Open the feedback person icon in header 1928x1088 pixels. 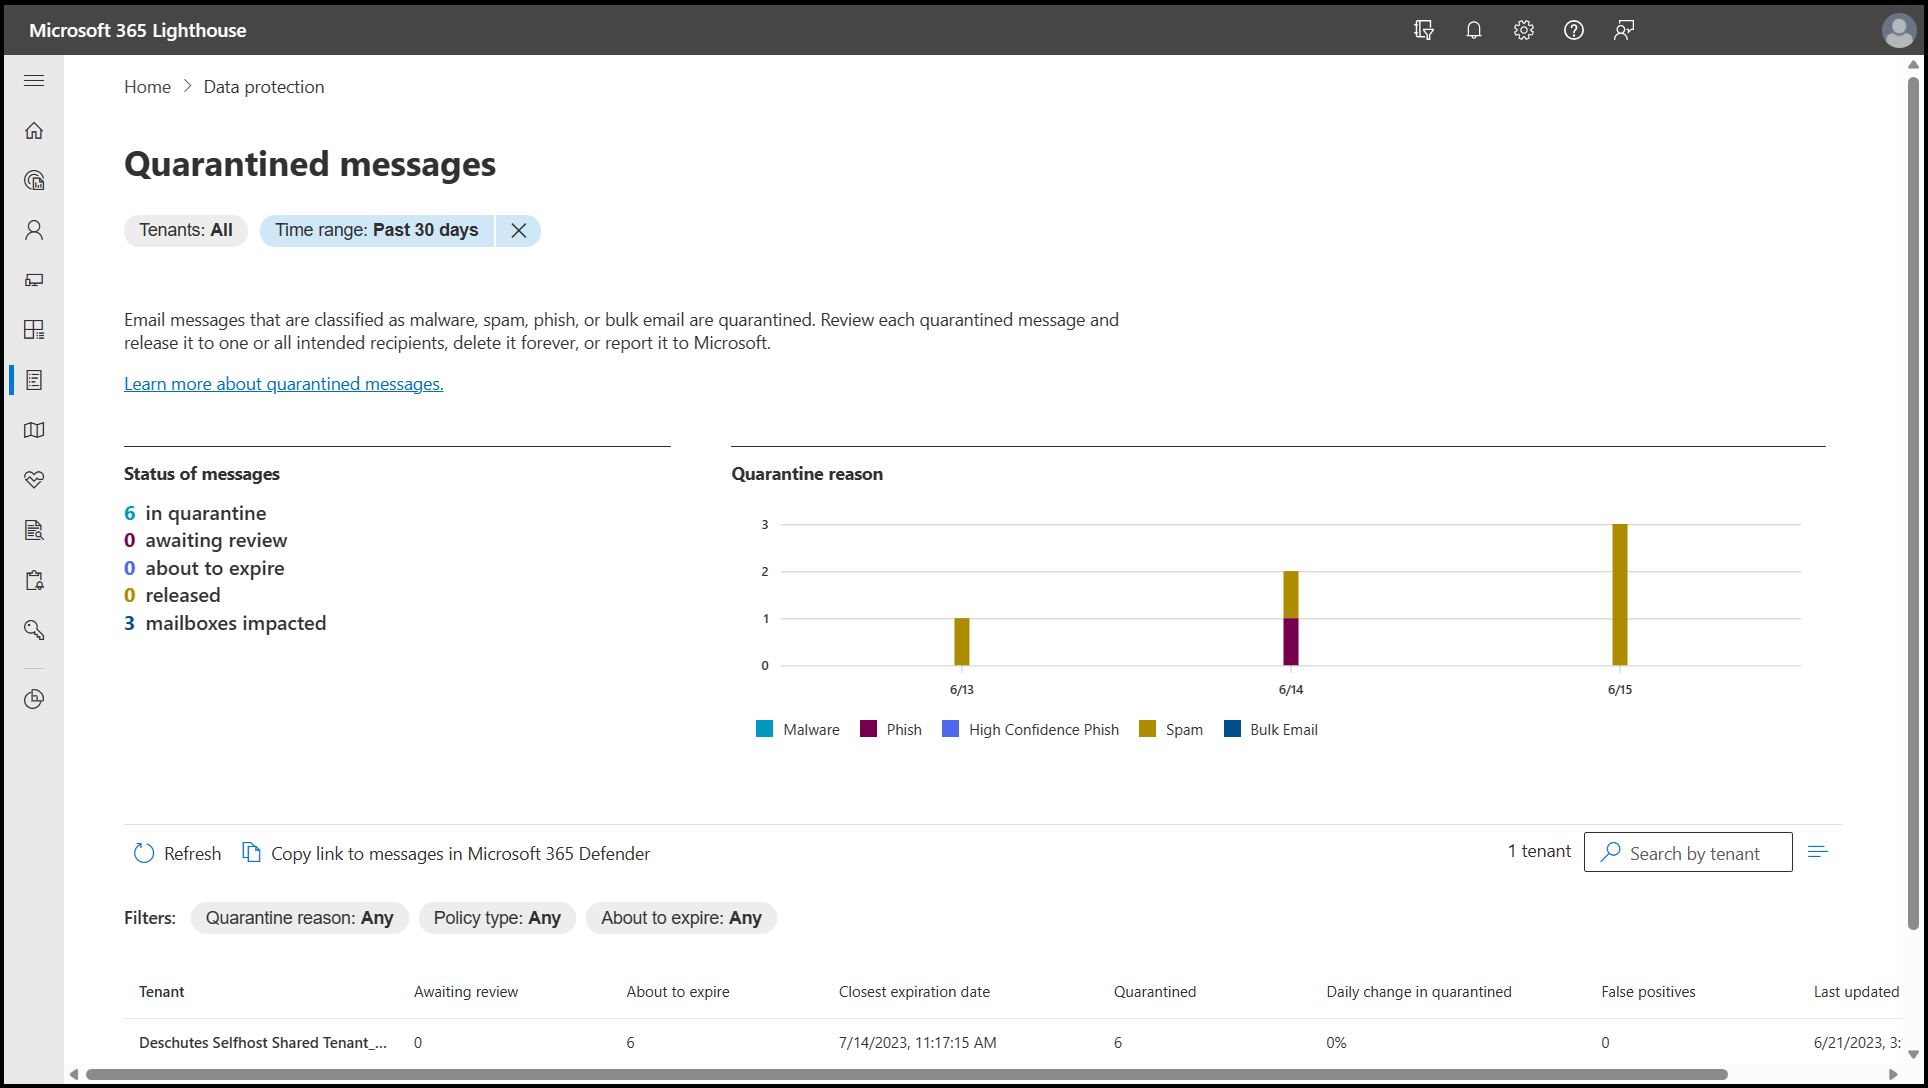tap(1624, 30)
